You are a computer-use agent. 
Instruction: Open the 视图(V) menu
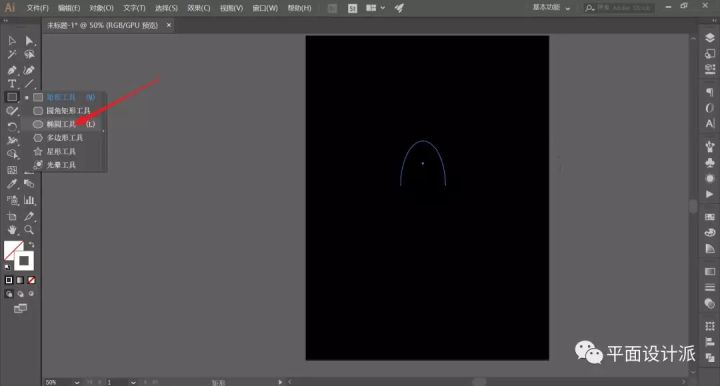pyautogui.click(x=231, y=8)
